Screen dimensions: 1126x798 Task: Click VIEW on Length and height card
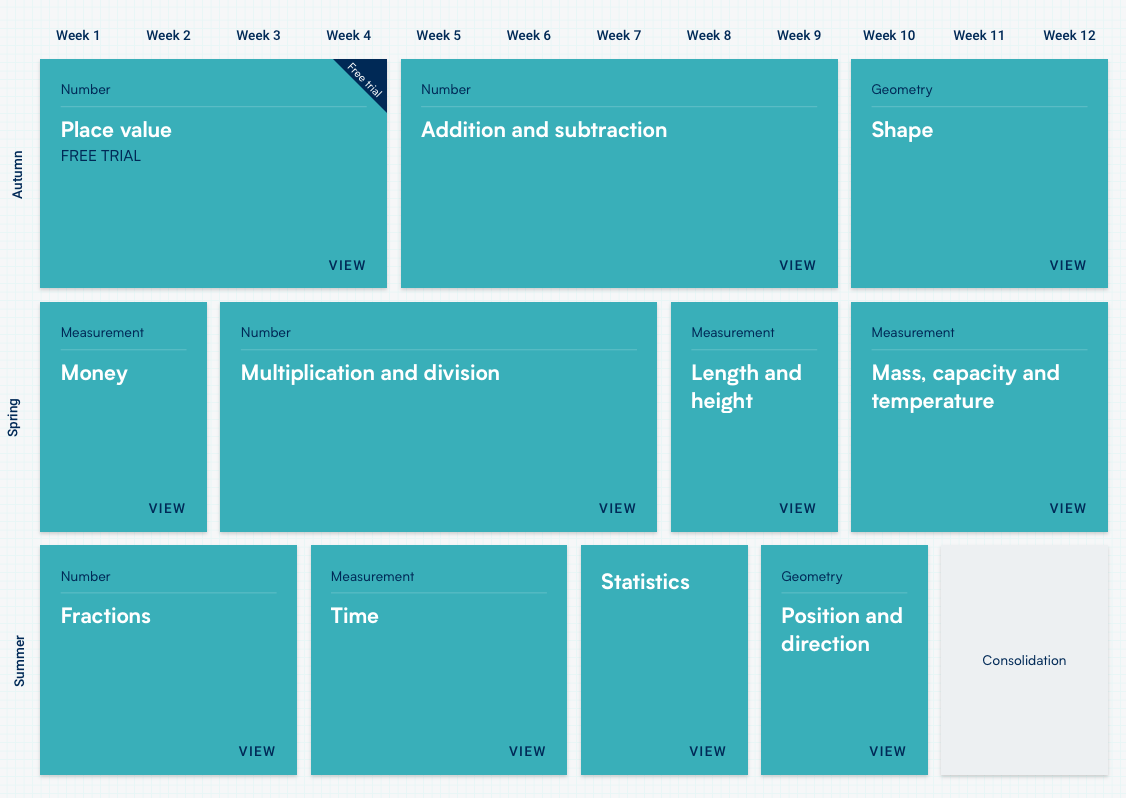pyautogui.click(x=797, y=509)
